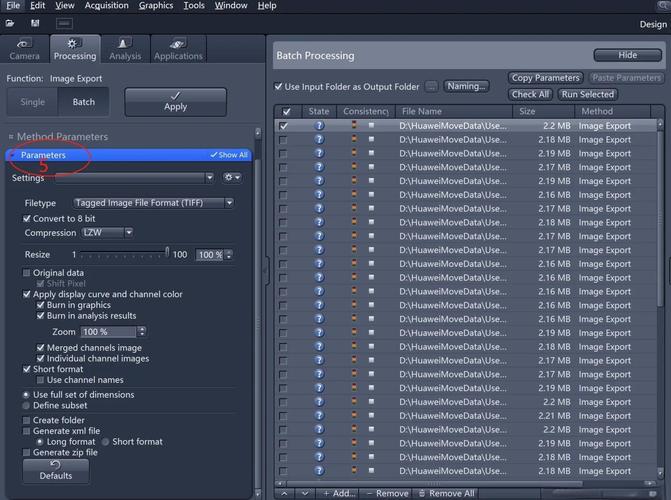This screenshot has width=671, height=500.
Task: Open the Analysis tab icon
Action: pos(124,44)
